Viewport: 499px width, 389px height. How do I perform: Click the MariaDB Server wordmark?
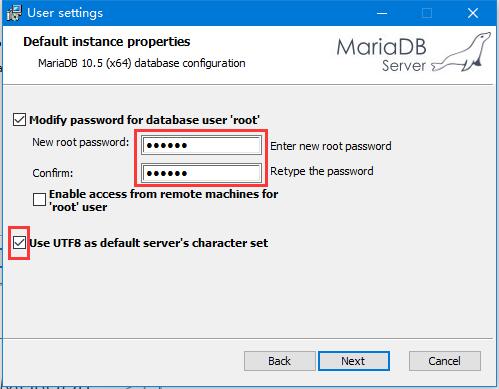(x=381, y=55)
